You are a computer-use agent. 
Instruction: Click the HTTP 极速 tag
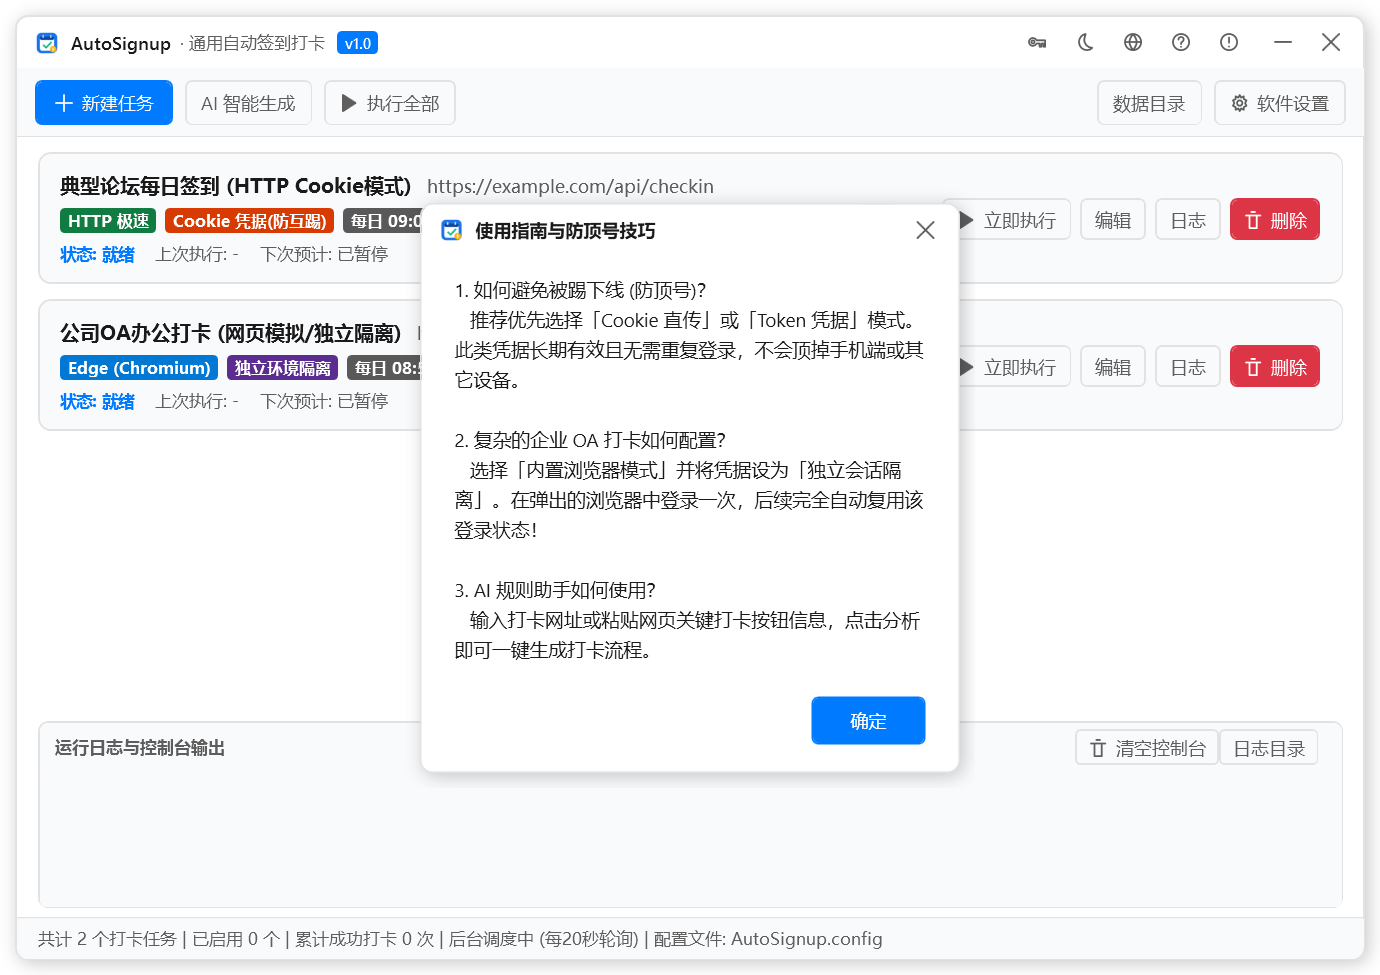pos(108,221)
